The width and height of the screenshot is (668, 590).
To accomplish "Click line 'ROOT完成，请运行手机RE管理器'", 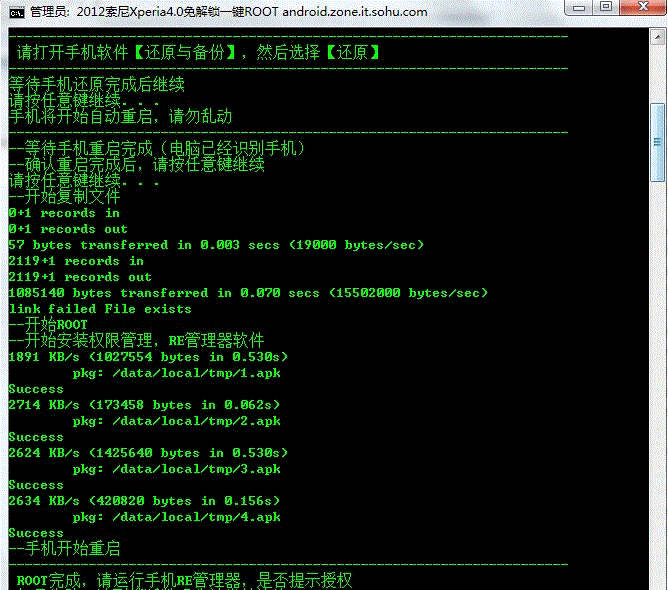I will point(184,581).
